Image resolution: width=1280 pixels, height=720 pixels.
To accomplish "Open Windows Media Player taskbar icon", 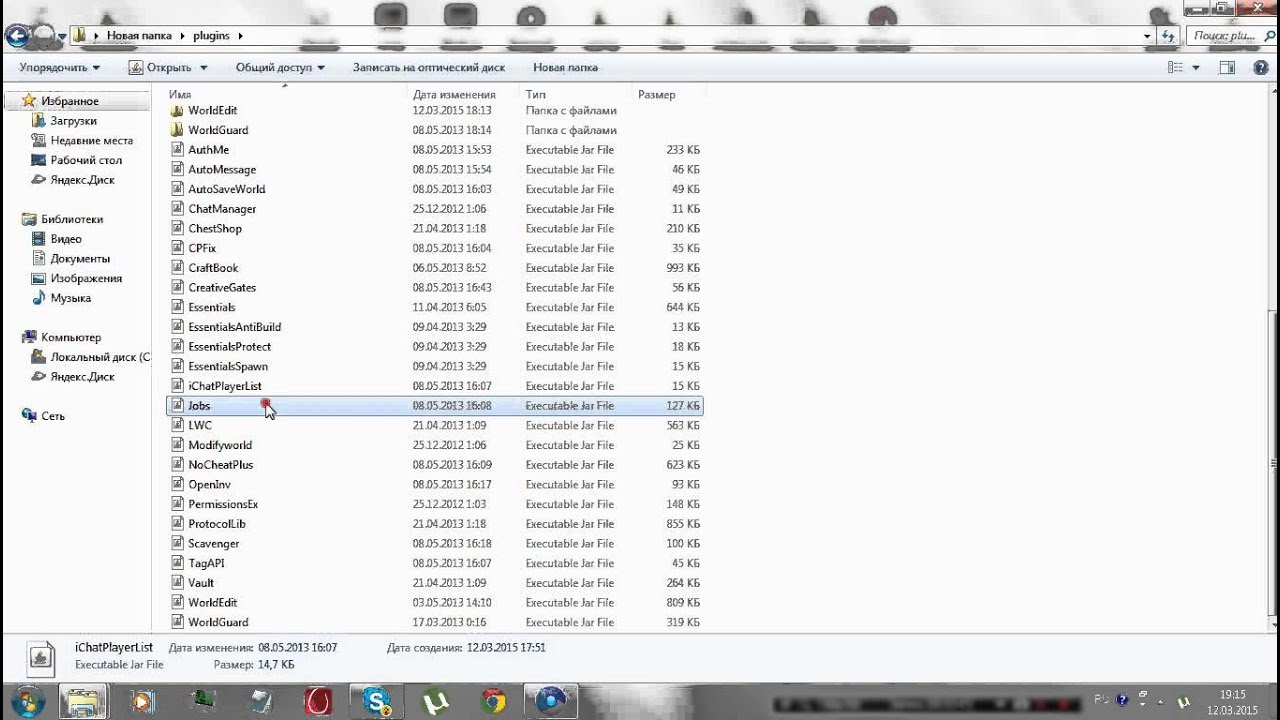I will tap(143, 701).
